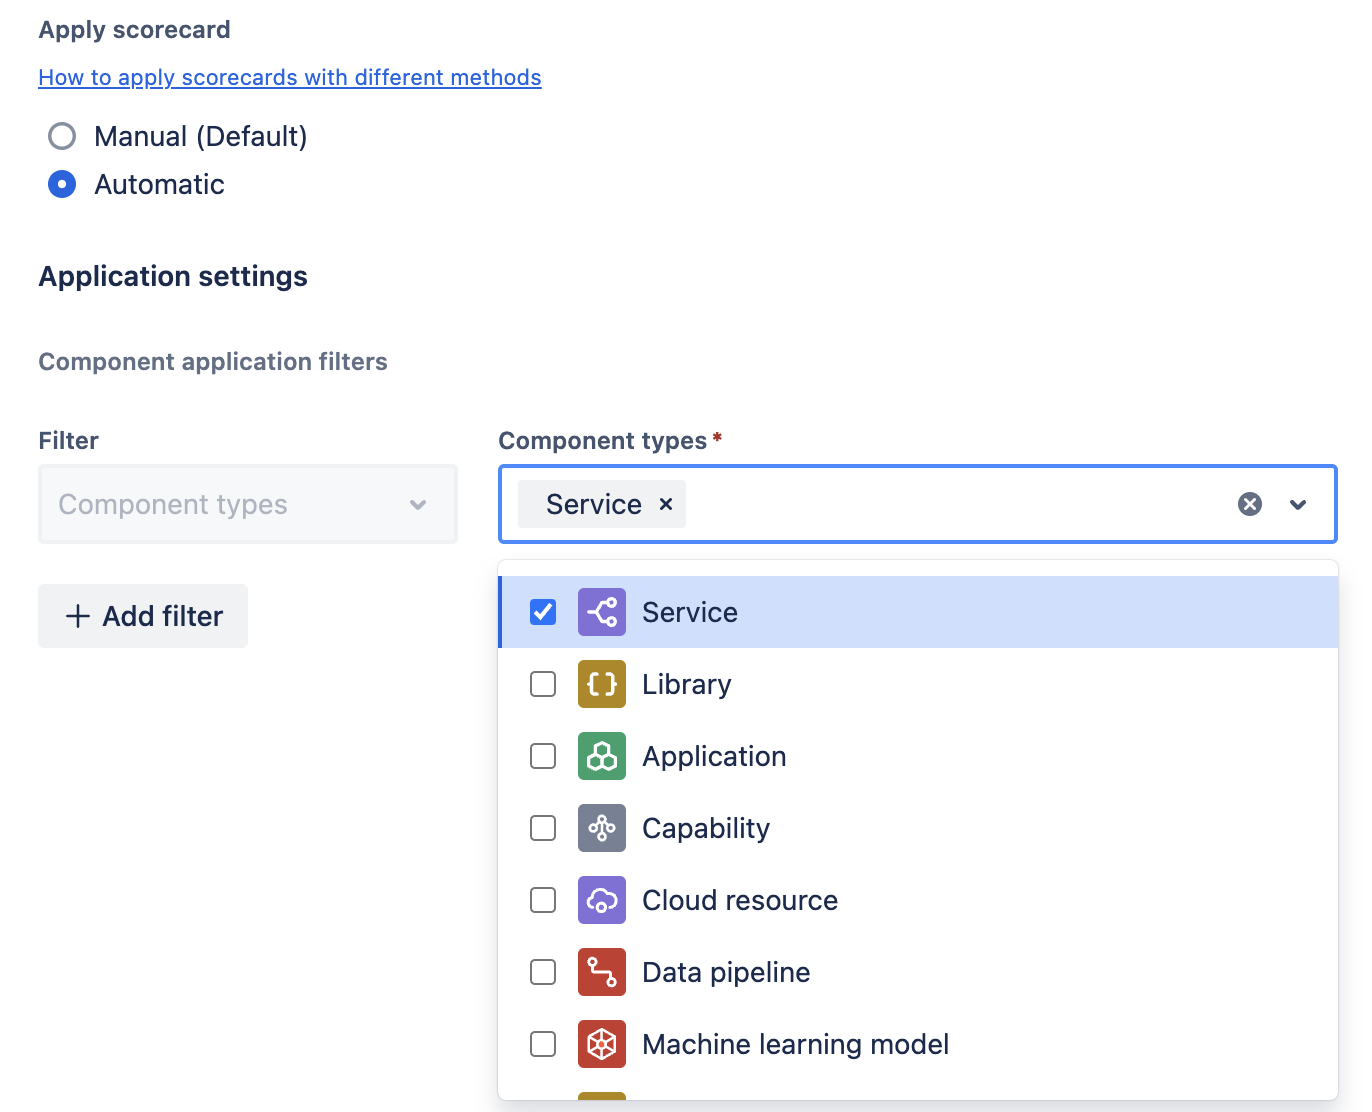
Task: Click the Library braces icon
Action: (x=601, y=684)
